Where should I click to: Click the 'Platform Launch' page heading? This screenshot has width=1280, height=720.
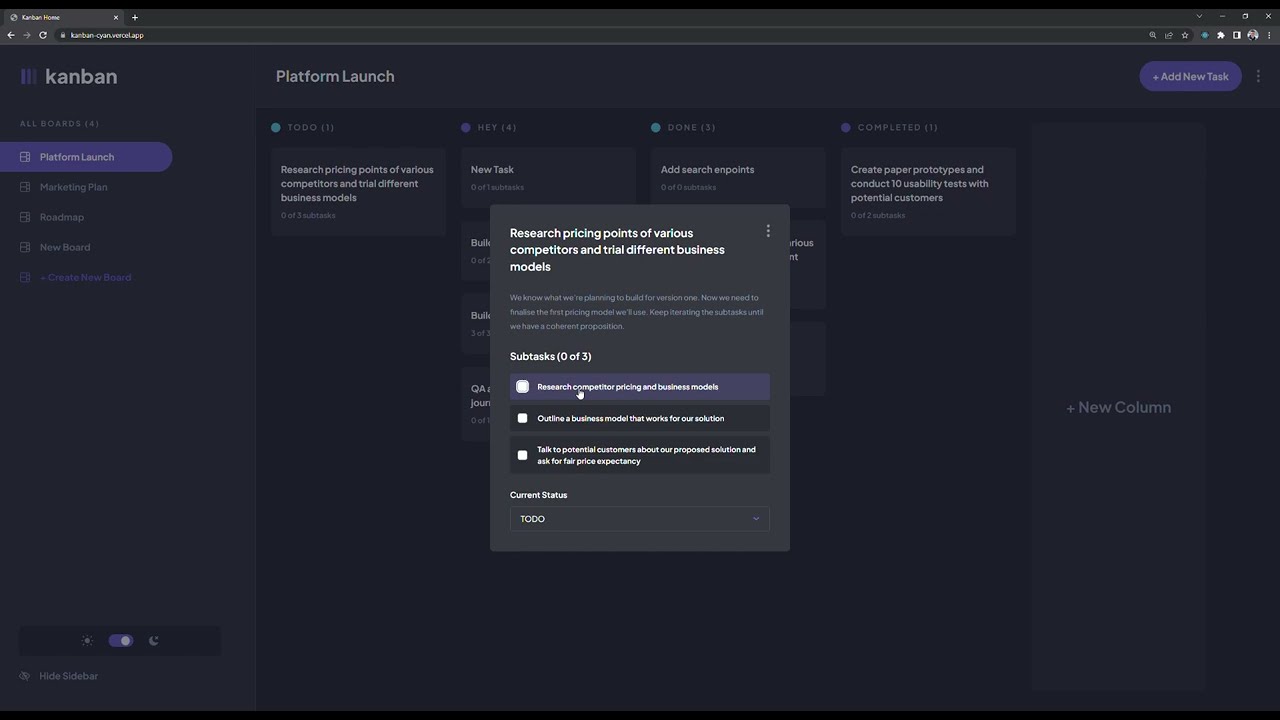click(x=335, y=76)
